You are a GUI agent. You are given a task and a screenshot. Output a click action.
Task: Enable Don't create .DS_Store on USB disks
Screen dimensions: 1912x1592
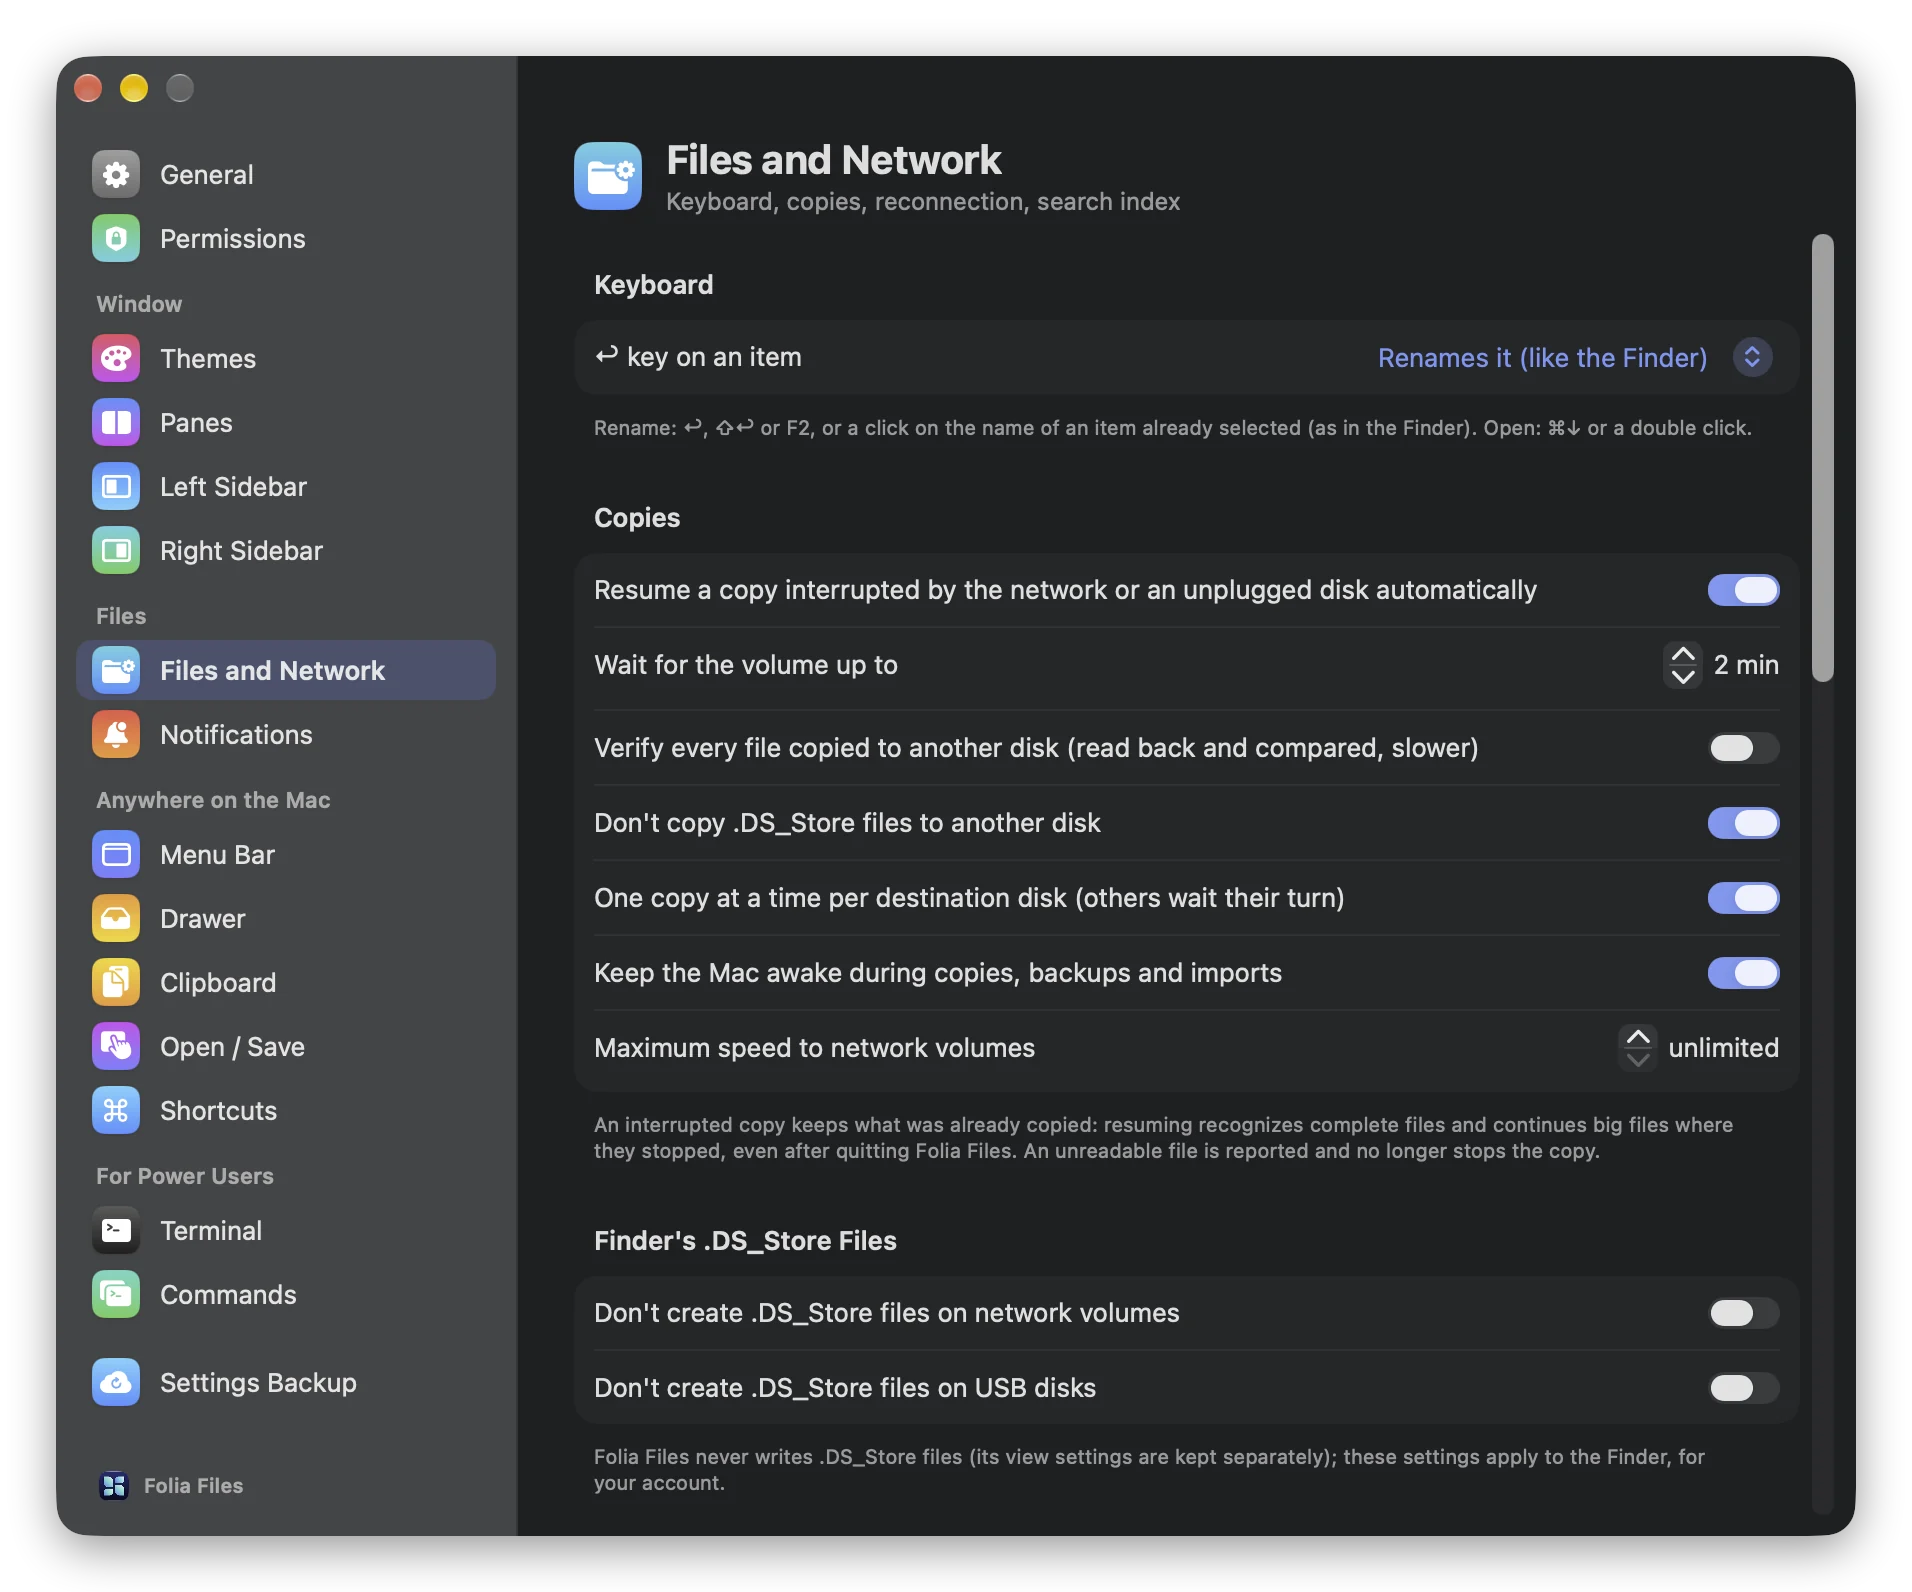pos(1743,1388)
